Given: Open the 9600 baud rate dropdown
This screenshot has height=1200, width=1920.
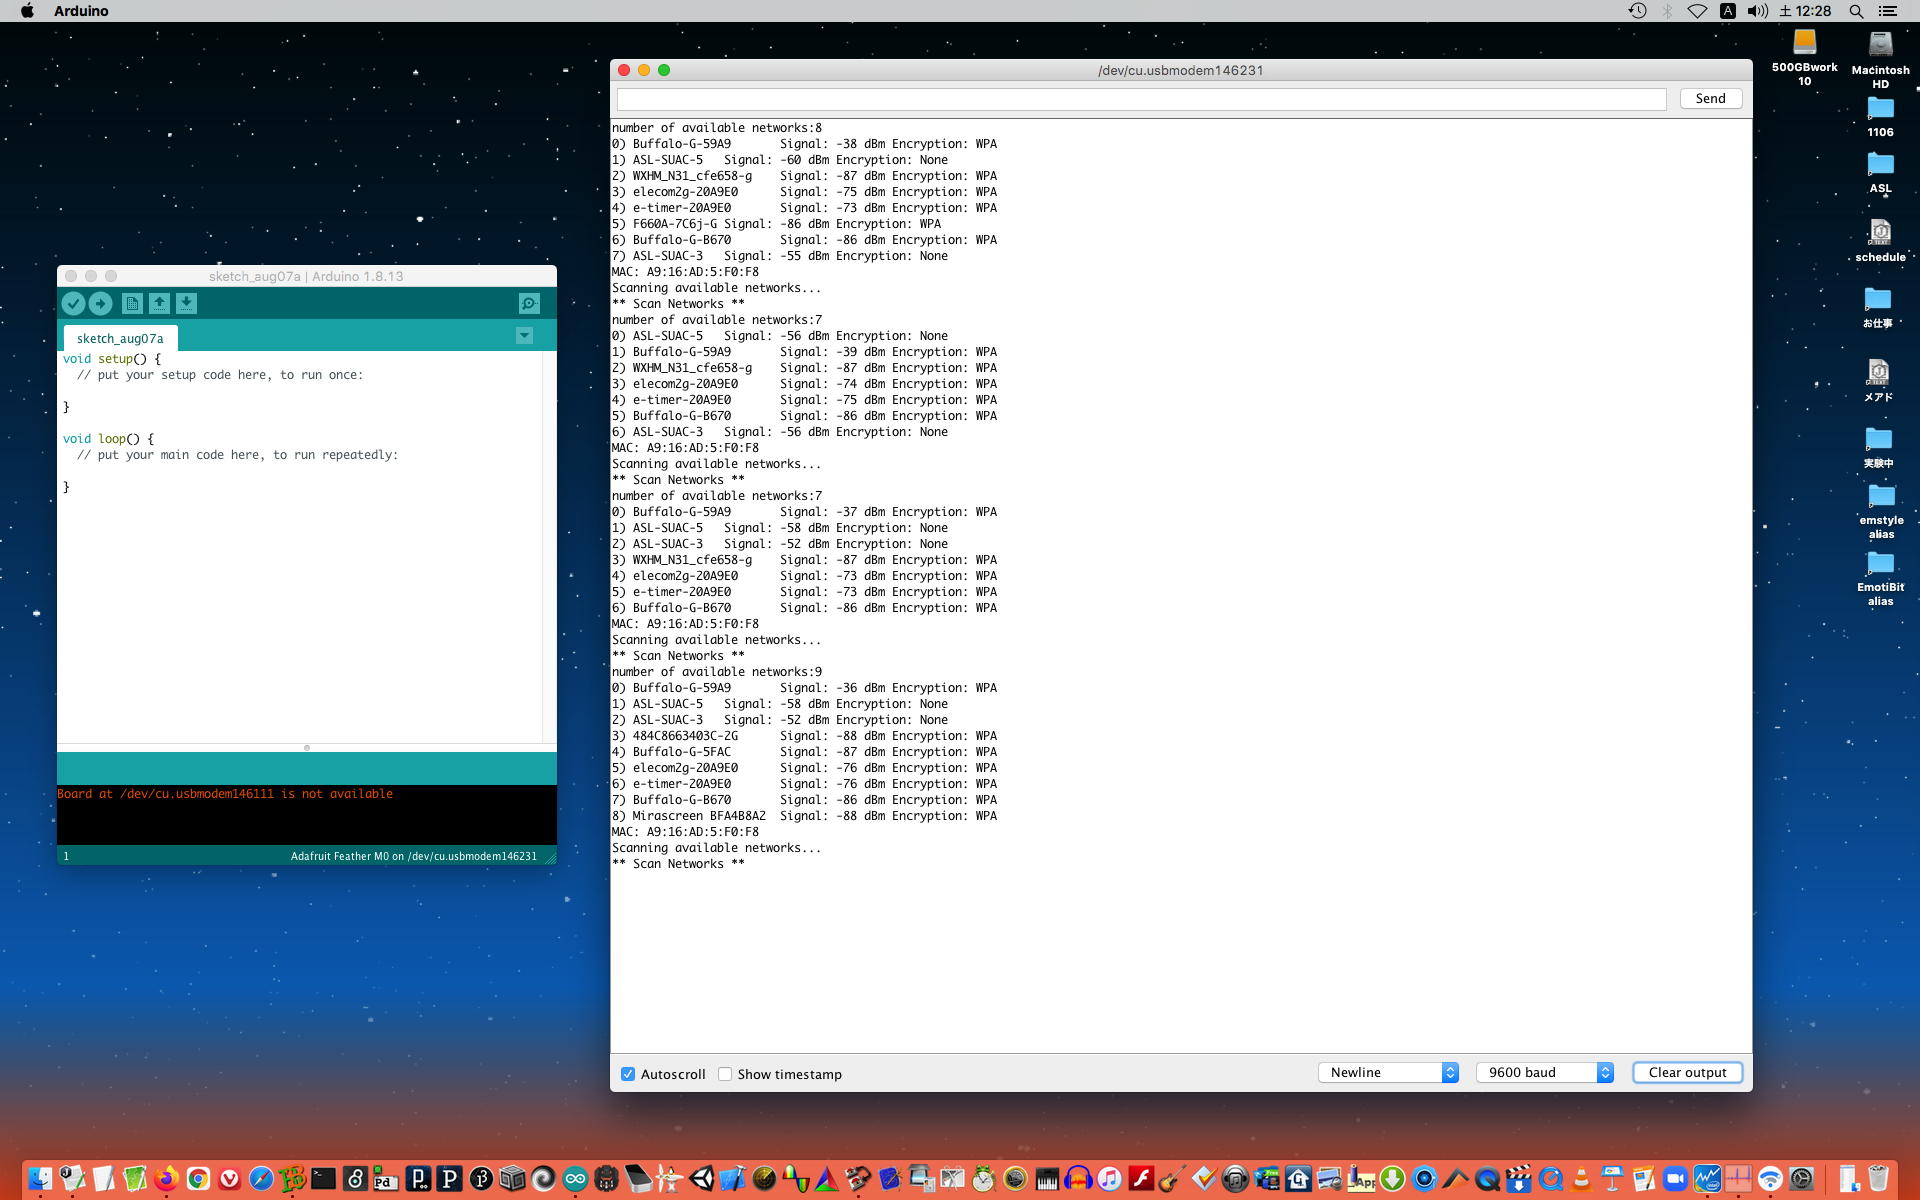Looking at the screenshot, I should coord(1545,1072).
